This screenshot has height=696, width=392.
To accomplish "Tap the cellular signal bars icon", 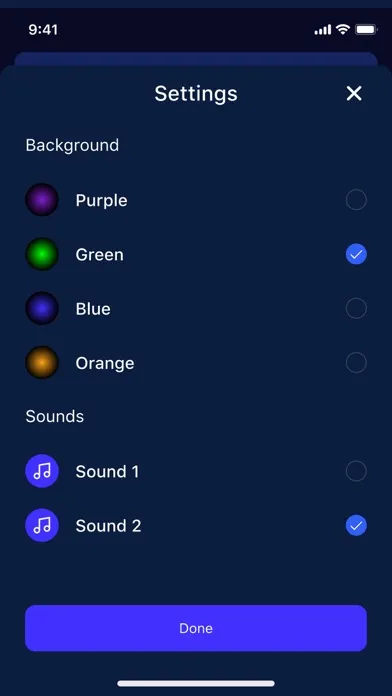I will tap(323, 30).
